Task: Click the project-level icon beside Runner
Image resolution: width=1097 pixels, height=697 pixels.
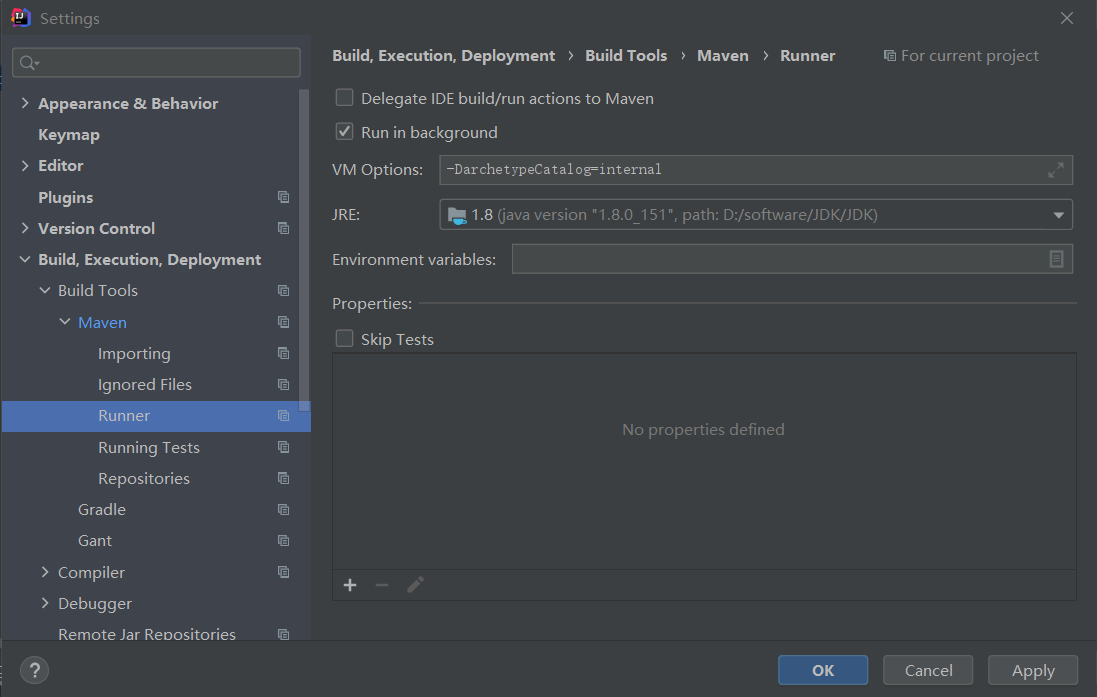Action: tap(283, 416)
